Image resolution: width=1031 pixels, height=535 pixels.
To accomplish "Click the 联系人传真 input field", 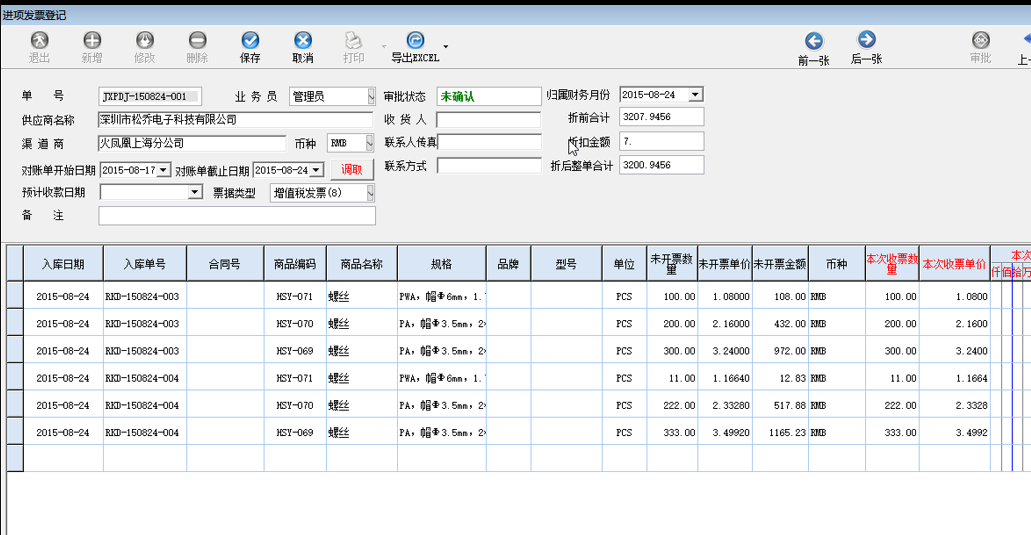I will coord(490,142).
